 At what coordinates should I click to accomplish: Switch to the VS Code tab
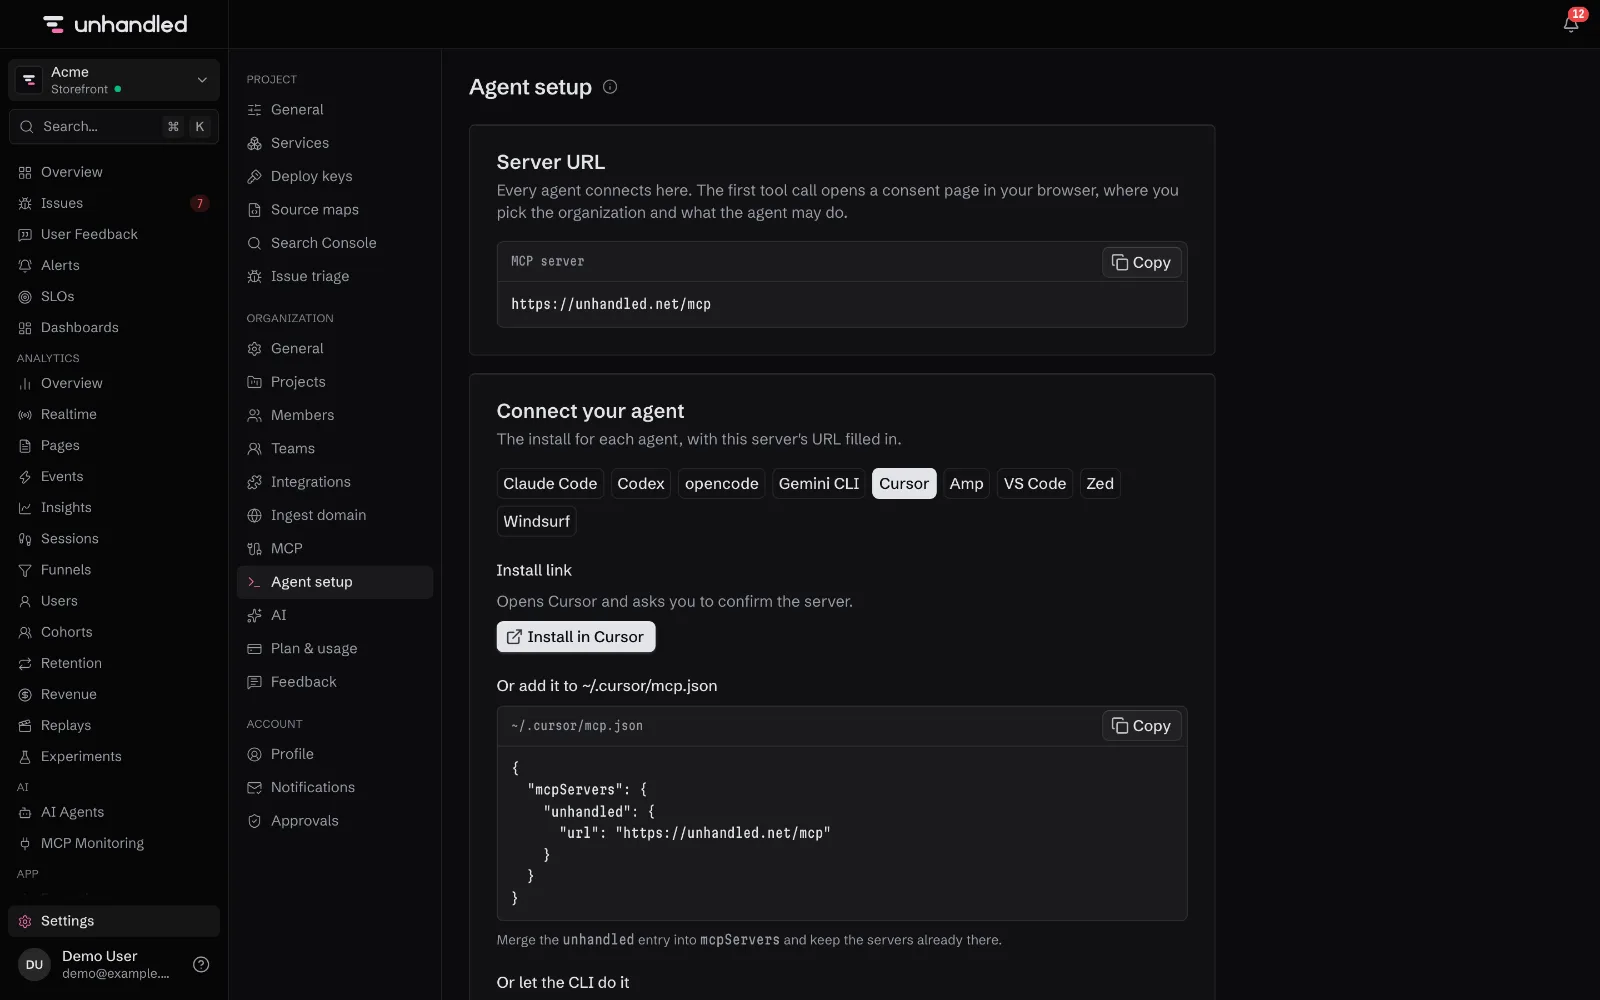pos(1035,484)
